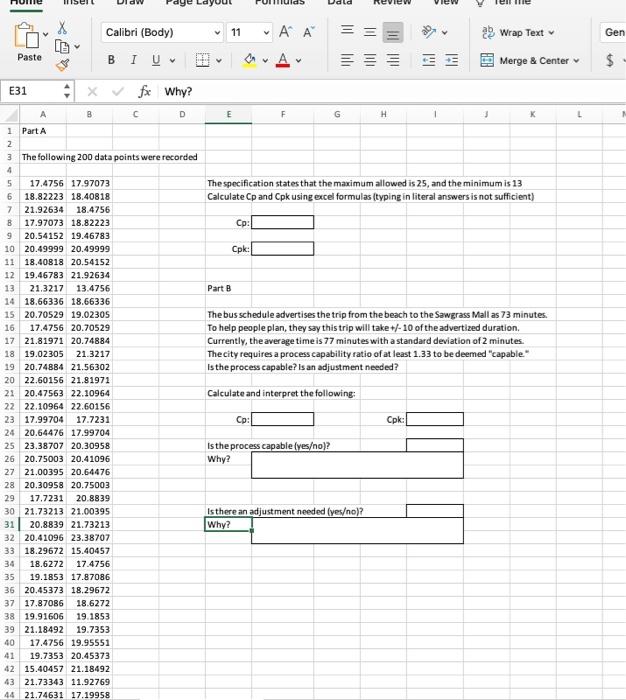Apply red font color A
Screen dimensions: 626x700
(x=283, y=60)
